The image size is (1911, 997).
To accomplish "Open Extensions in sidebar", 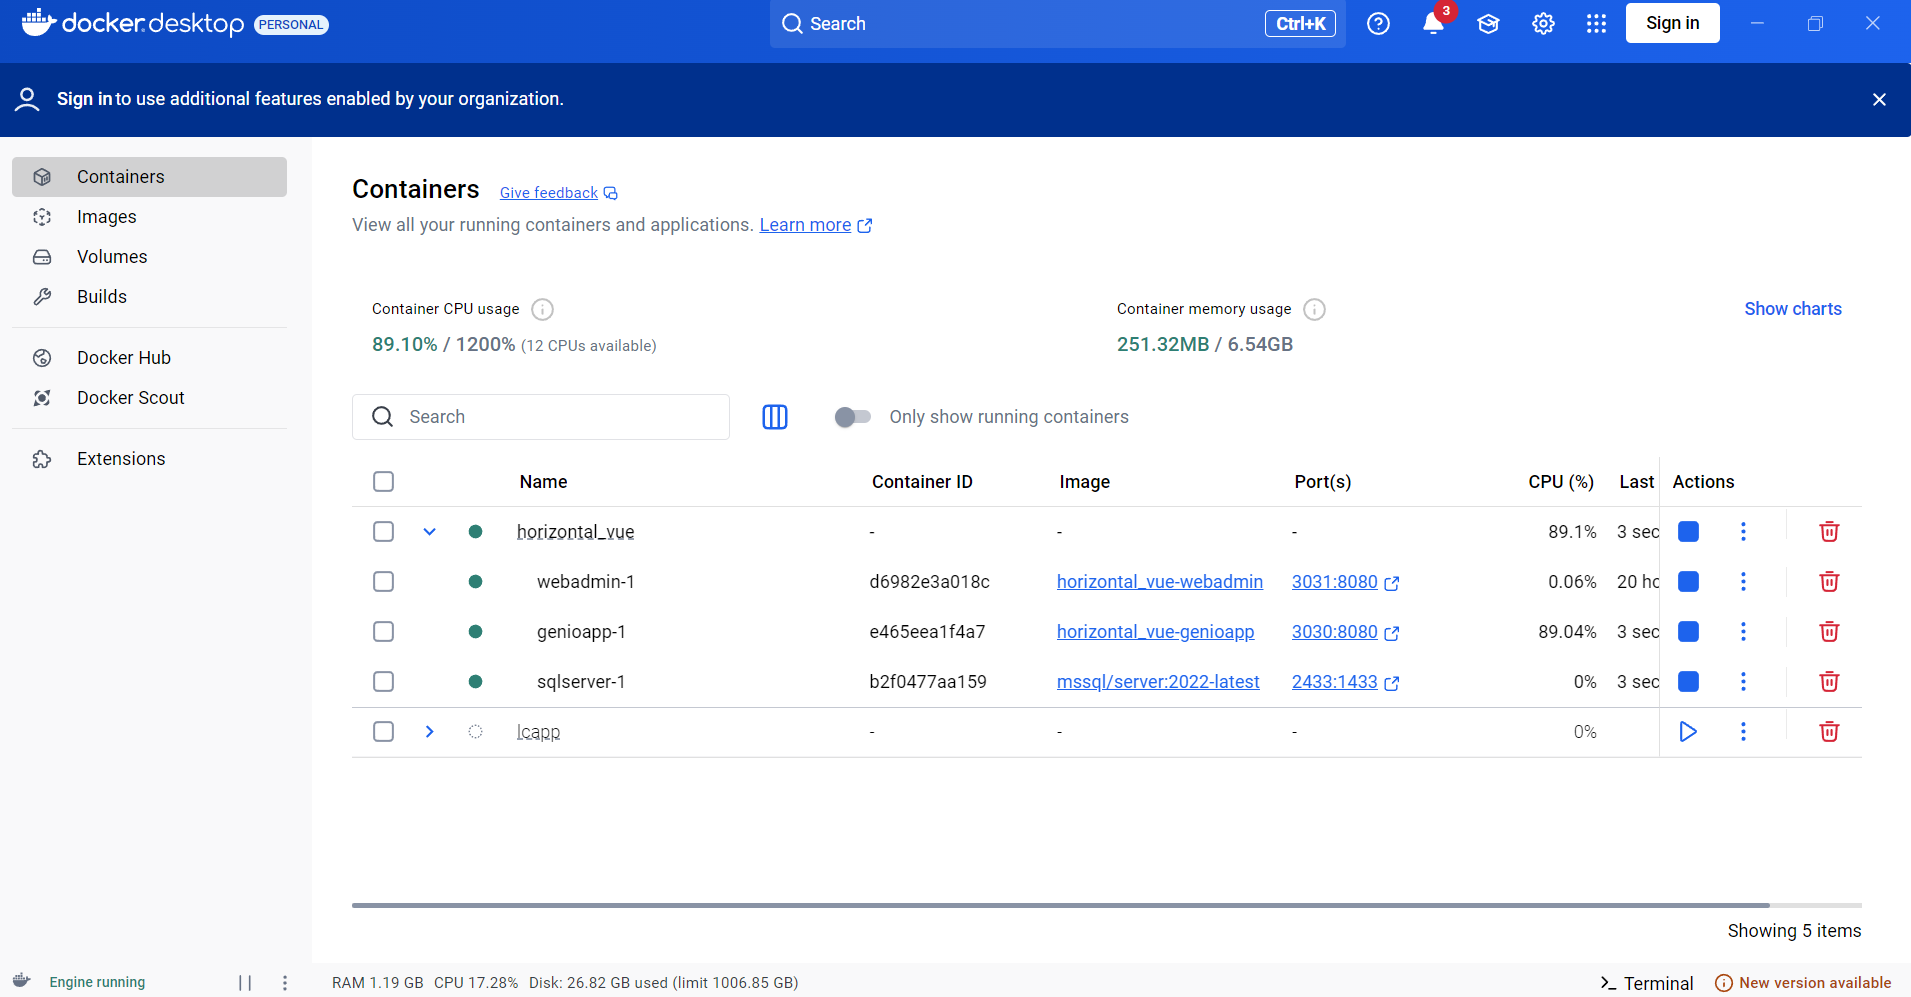I will click(x=149, y=459).
